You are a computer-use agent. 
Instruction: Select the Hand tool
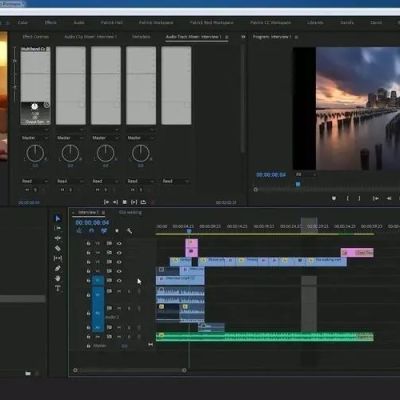pos(58,278)
